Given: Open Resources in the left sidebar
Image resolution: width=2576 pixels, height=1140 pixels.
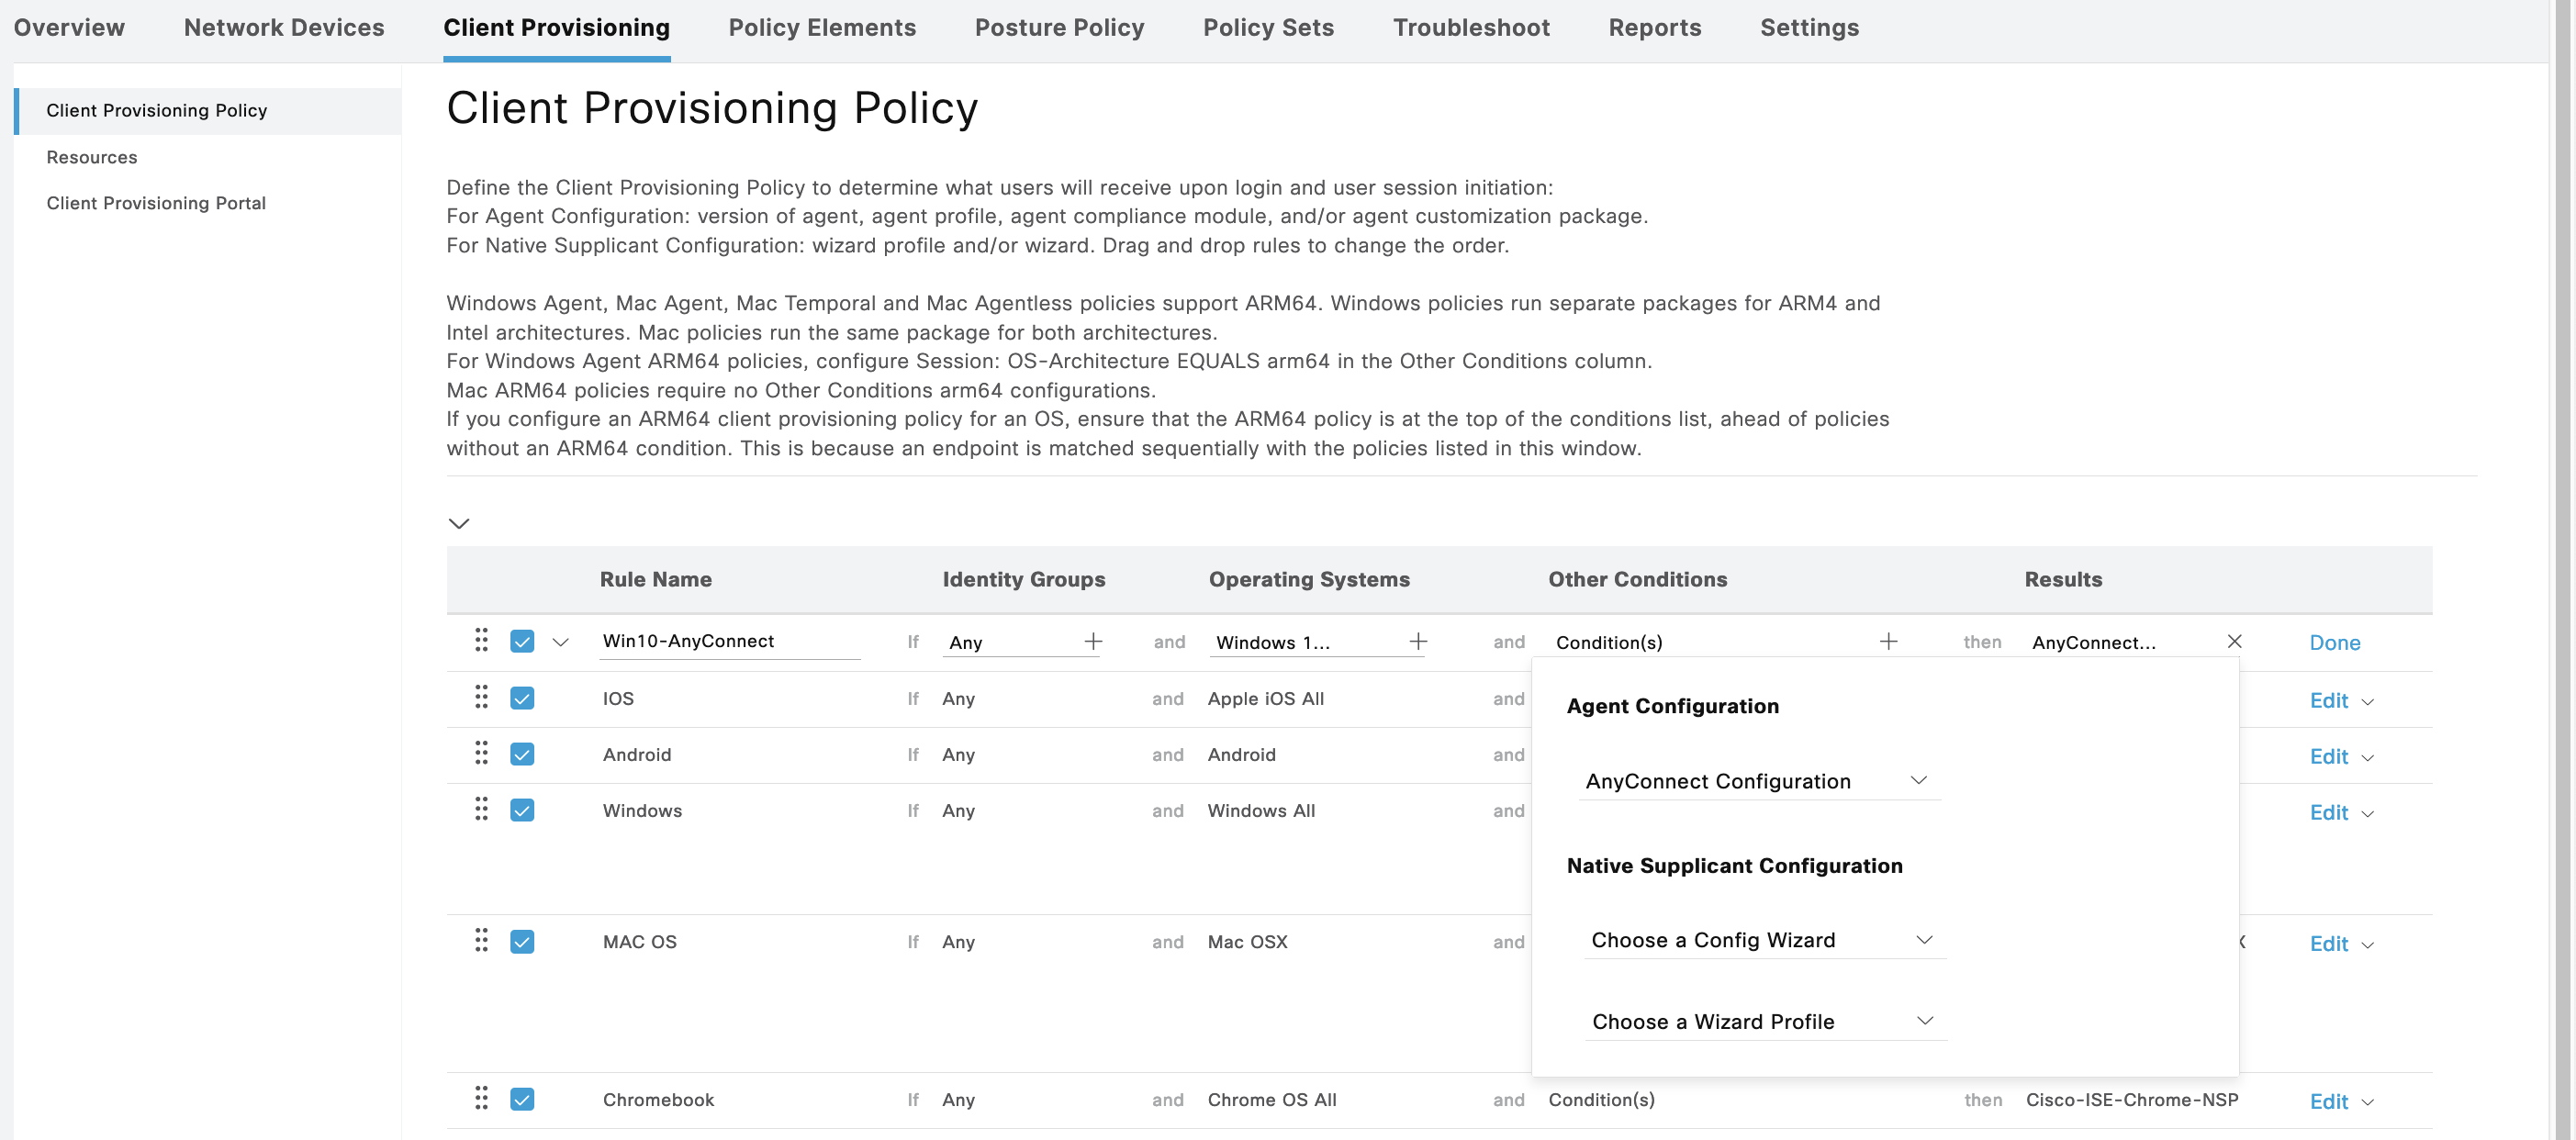Looking at the screenshot, I should [92, 157].
